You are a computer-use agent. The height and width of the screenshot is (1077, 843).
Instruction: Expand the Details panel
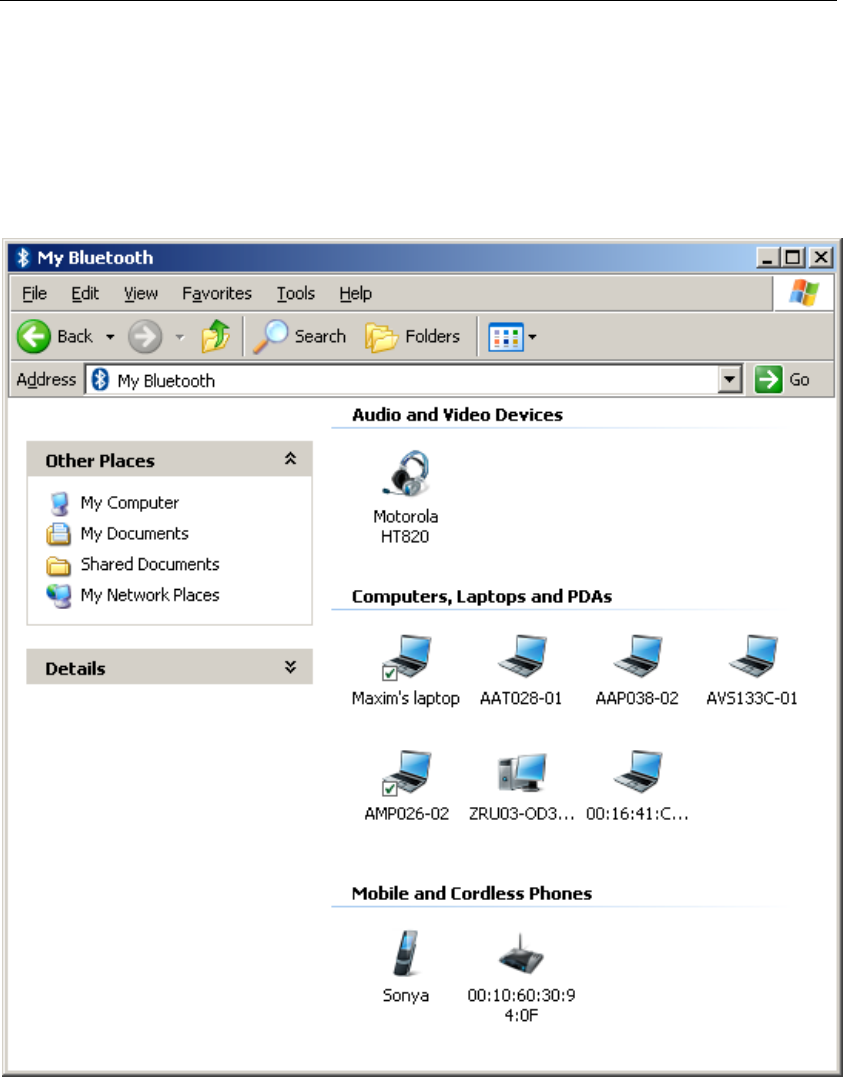(291, 667)
